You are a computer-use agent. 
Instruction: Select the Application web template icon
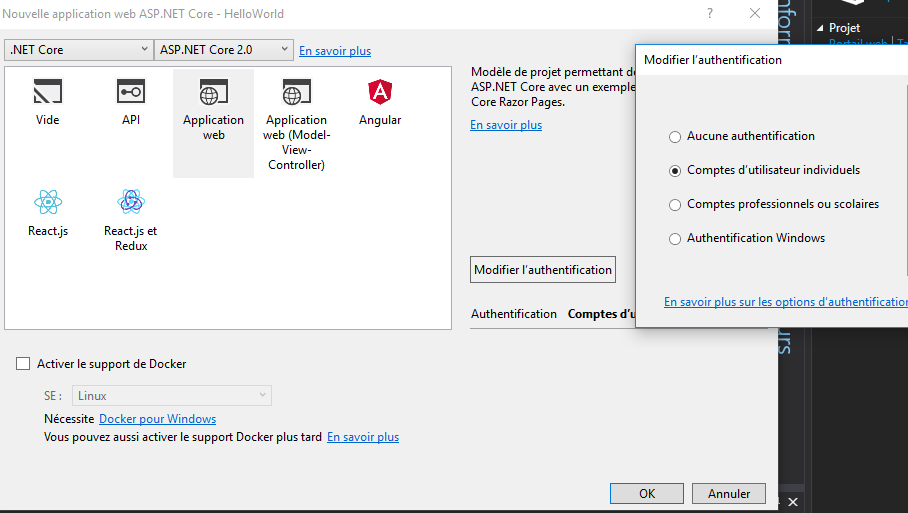tap(213, 93)
